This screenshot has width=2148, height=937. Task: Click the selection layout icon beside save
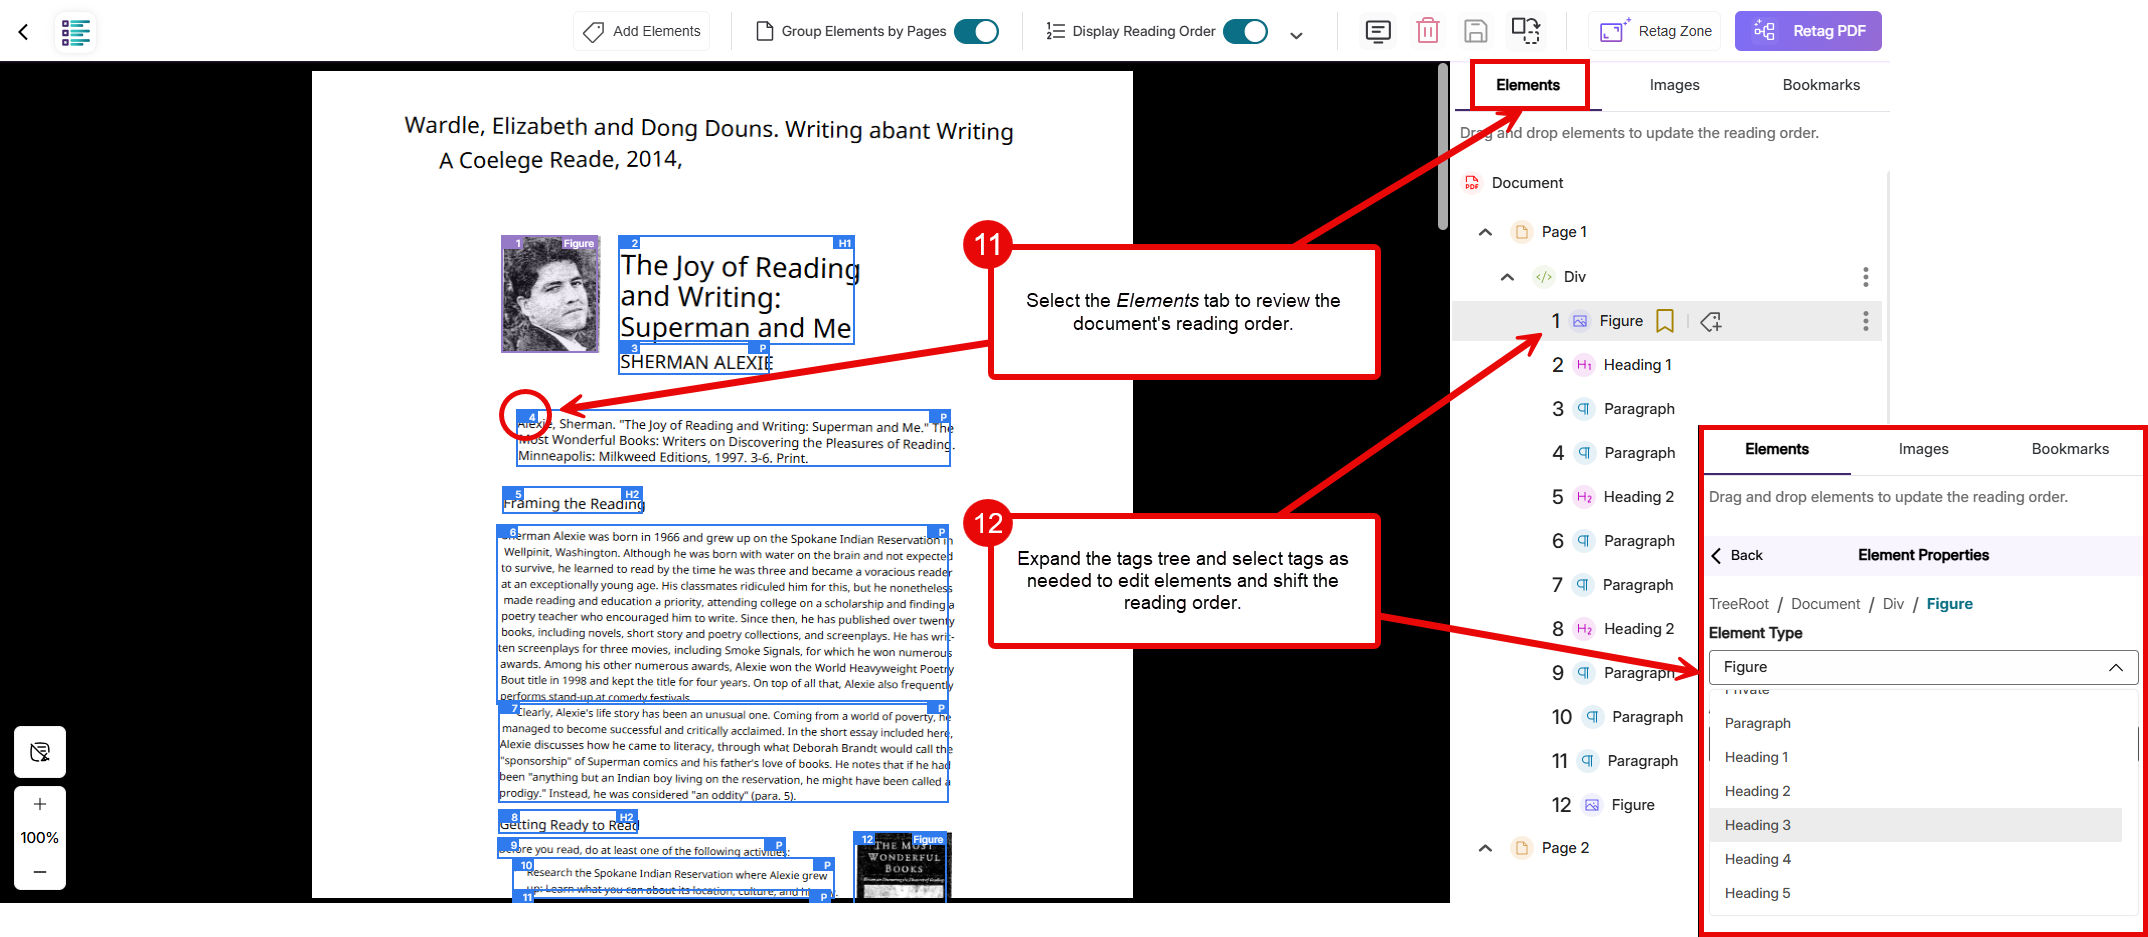[x=1526, y=30]
